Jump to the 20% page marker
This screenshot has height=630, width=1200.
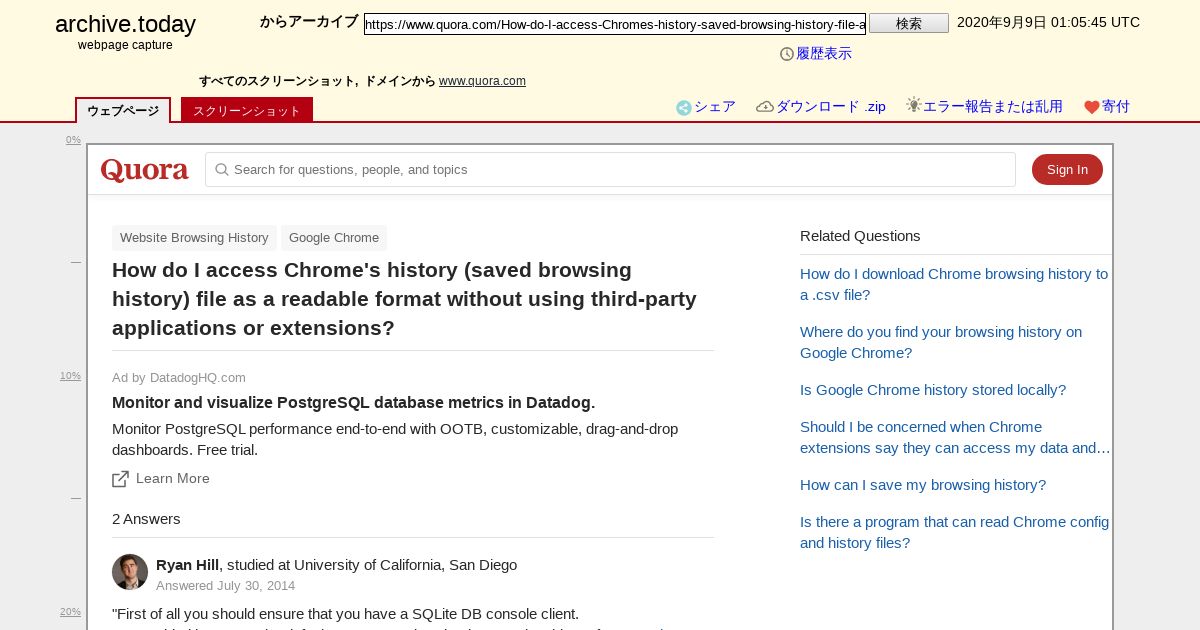tap(70, 612)
